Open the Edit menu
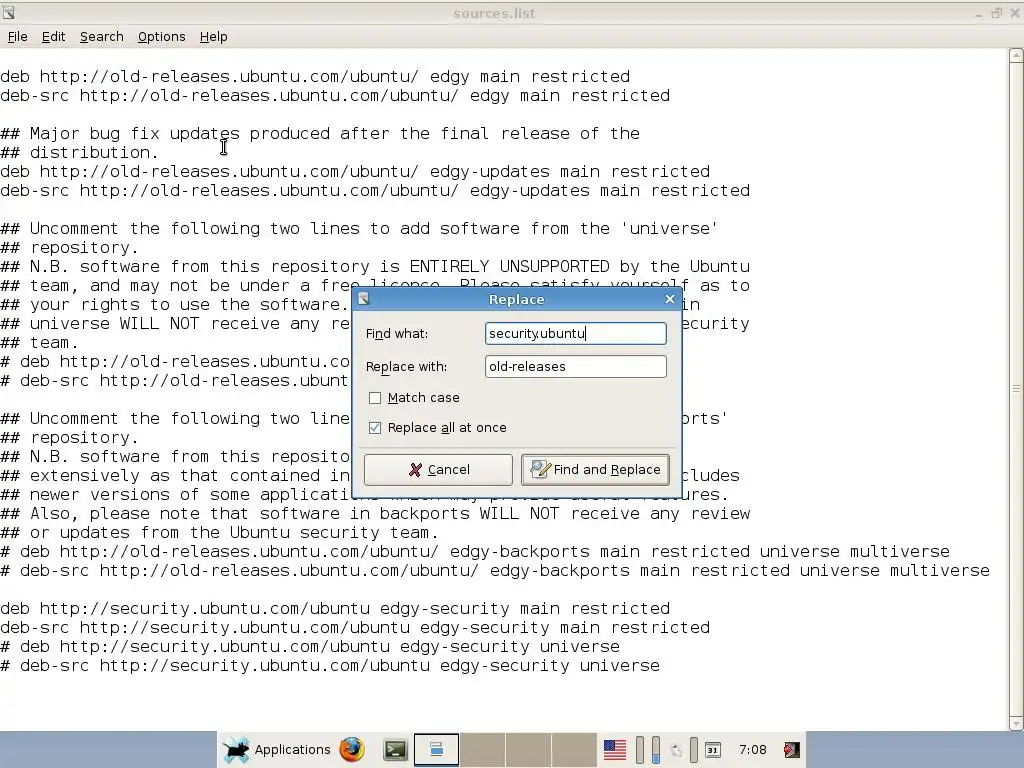 [x=54, y=37]
